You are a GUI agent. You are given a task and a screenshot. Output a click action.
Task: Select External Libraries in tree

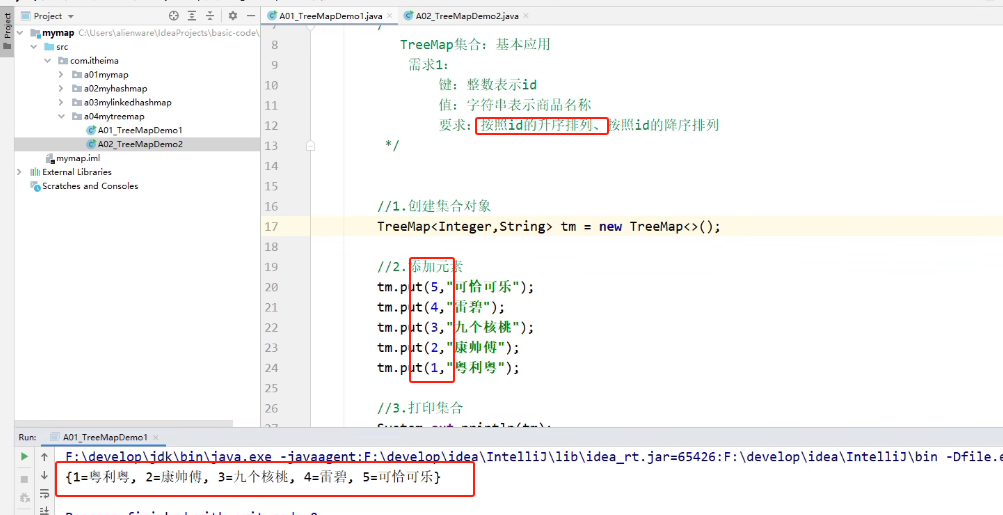[71, 172]
